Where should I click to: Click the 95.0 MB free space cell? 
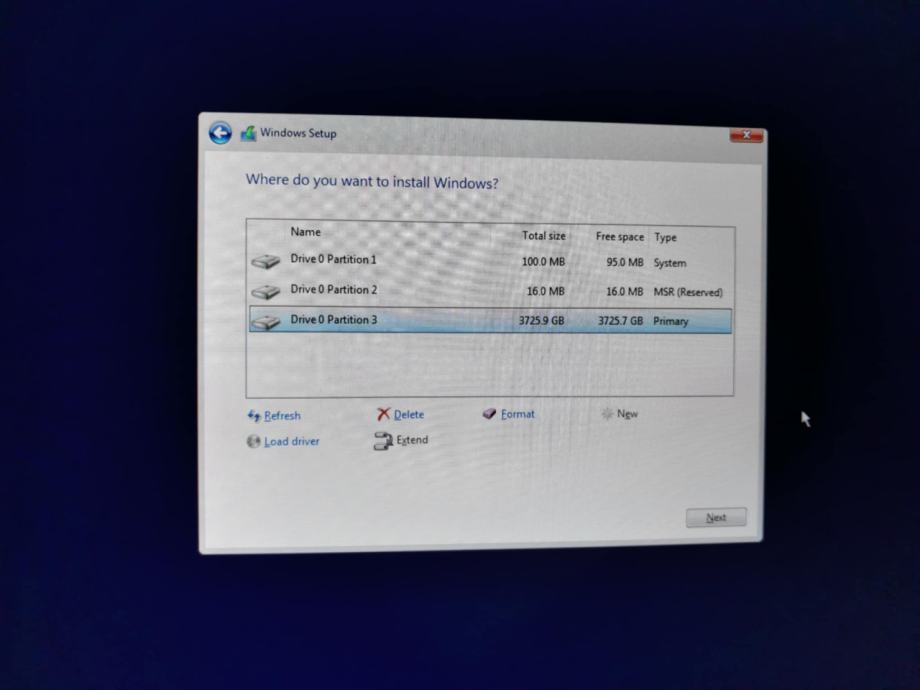[625, 262]
